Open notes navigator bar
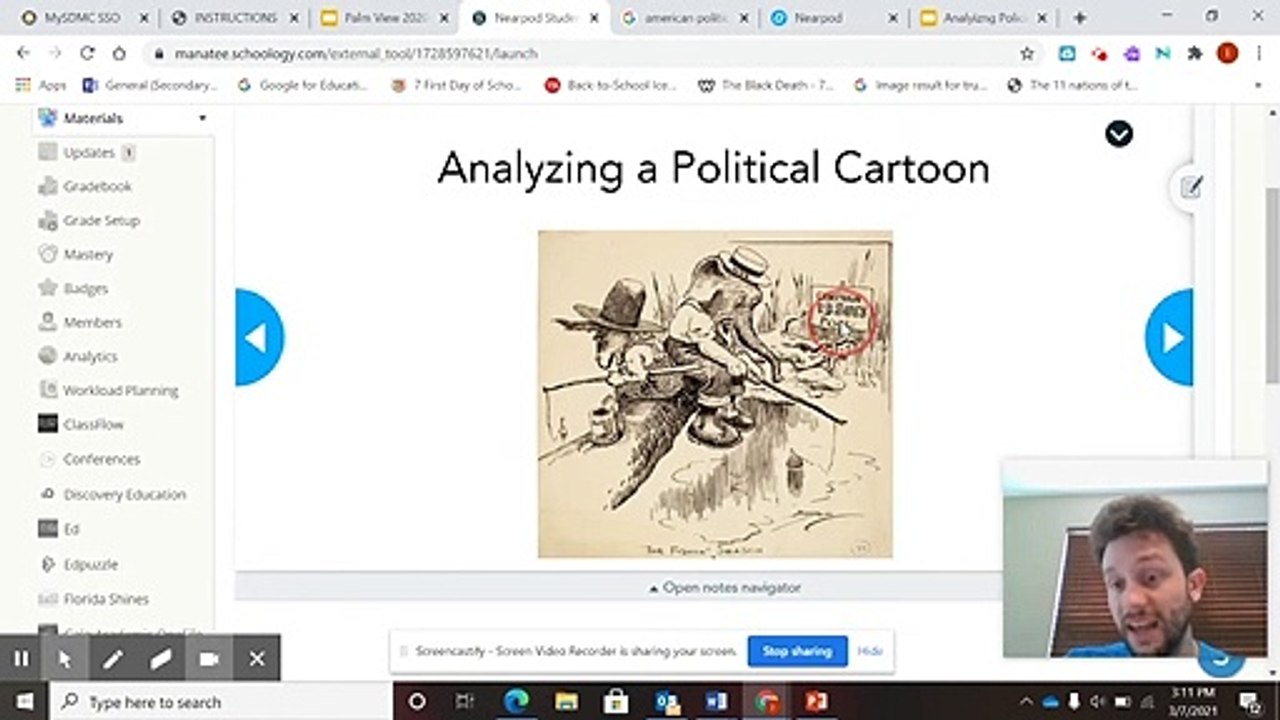1280x720 pixels. pyautogui.click(x=725, y=588)
